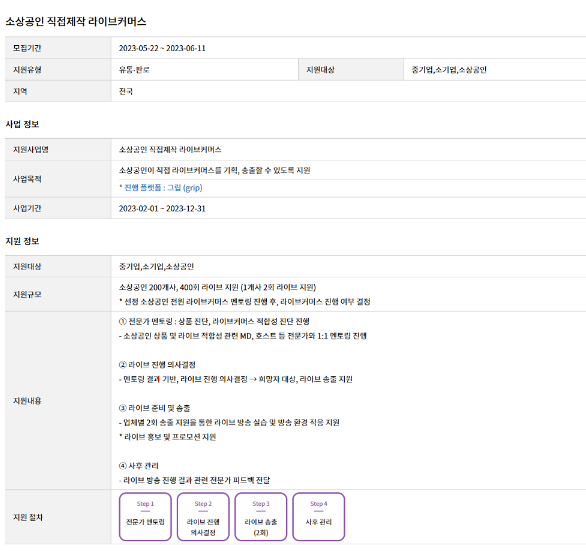
Task: Click the page title 소상공인 직접제작 라이브커머스
Action: pos(76,21)
